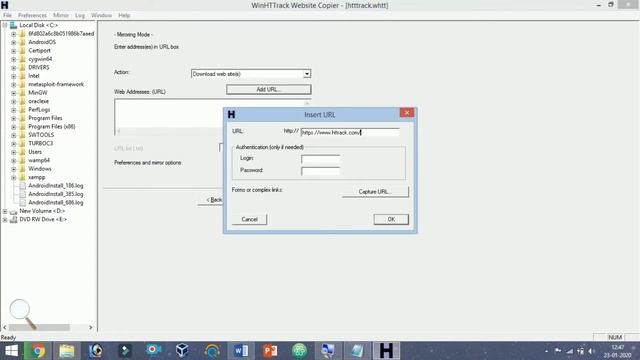640x360 pixels.
Task: Click the clock in the system tray
Action: (617, 351)
